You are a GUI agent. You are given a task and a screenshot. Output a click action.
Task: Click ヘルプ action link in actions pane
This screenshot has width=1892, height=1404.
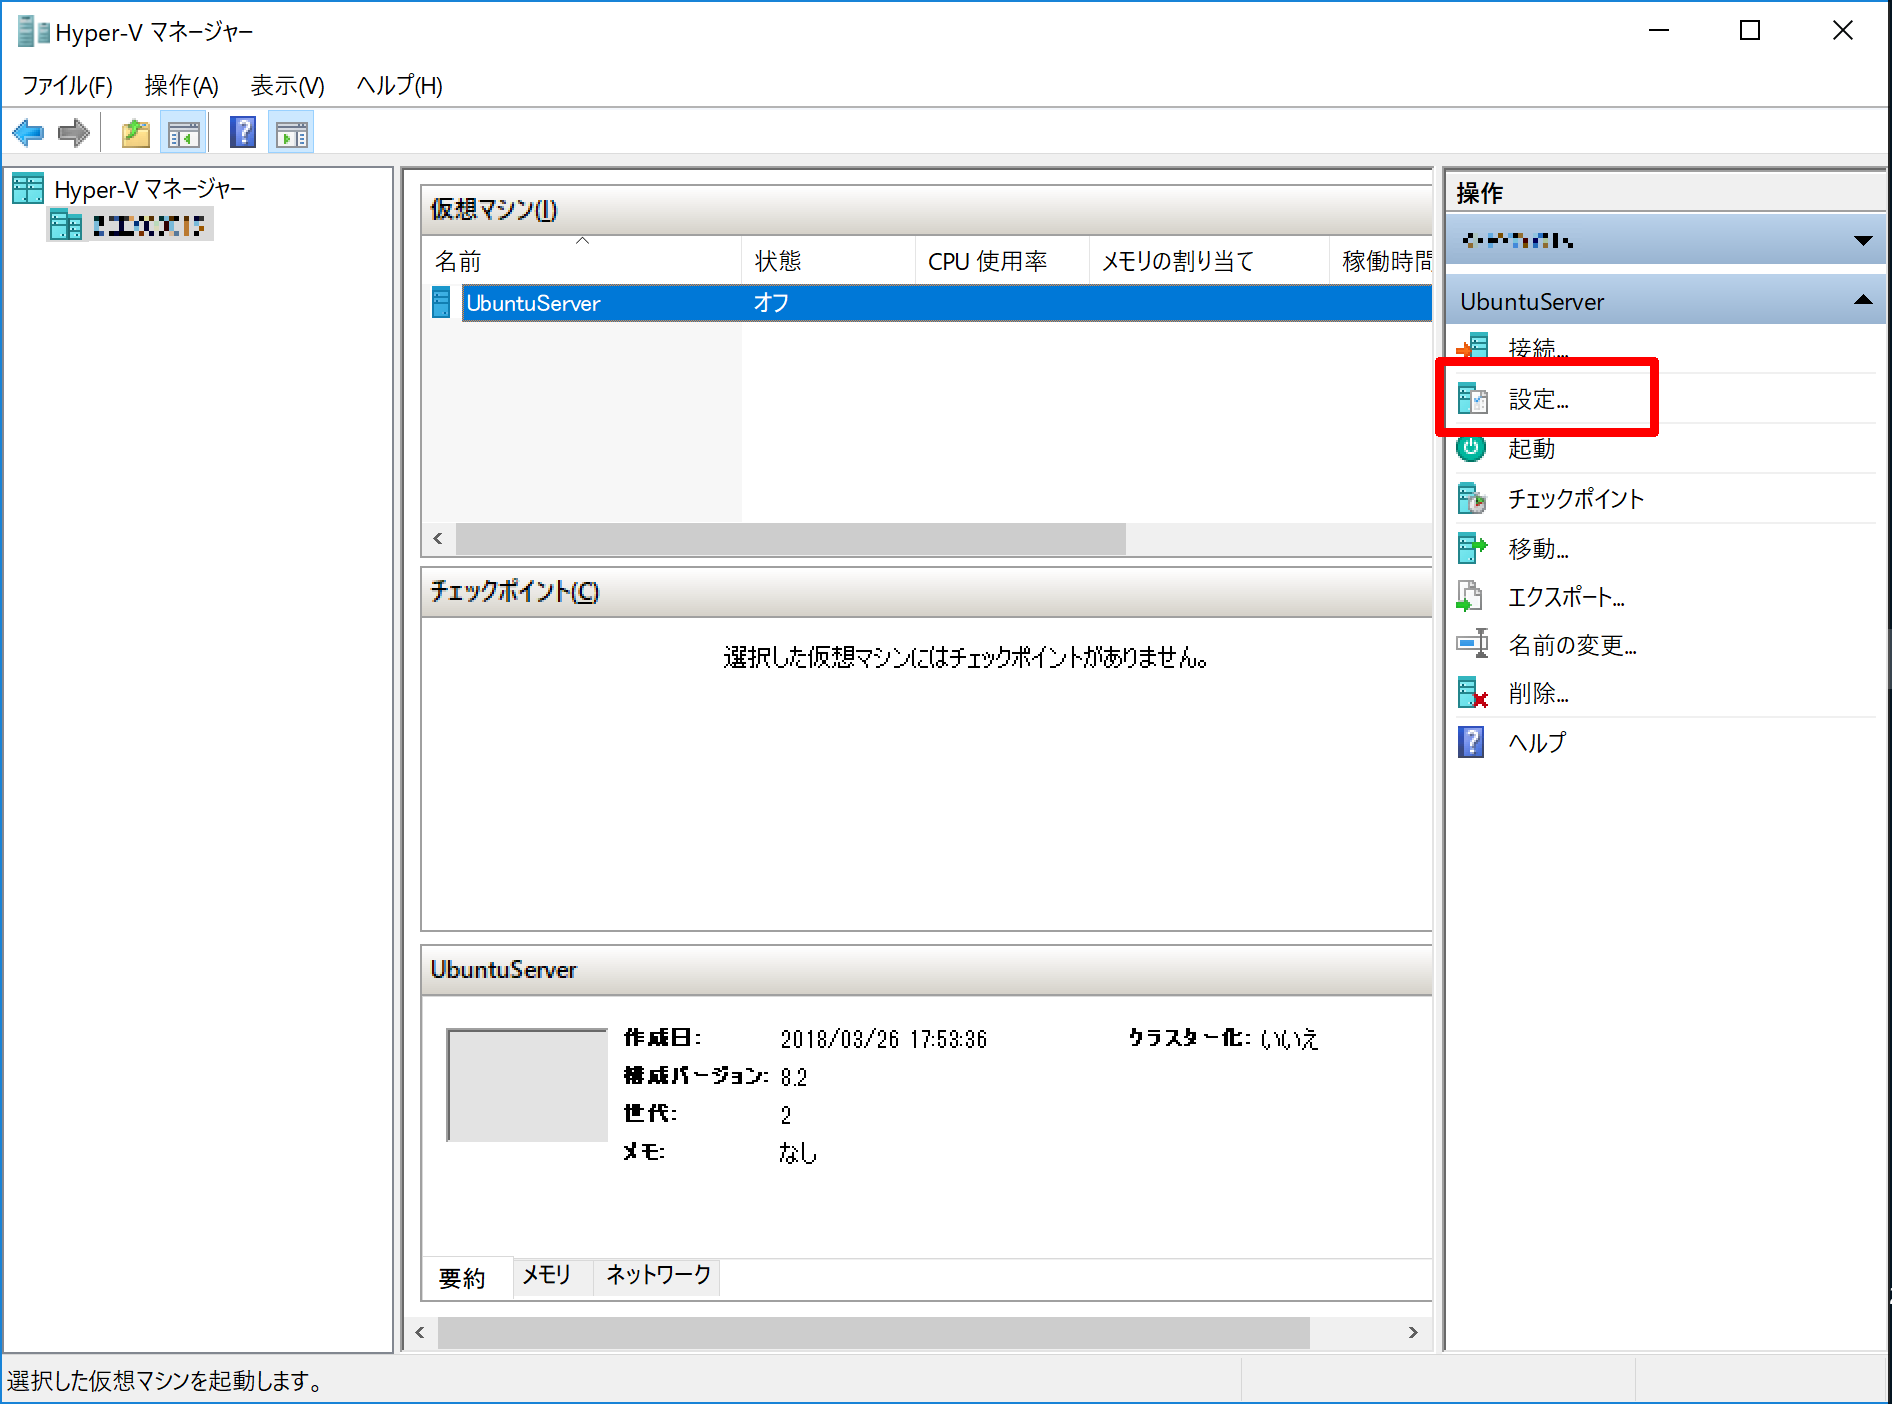[1537, 742]
